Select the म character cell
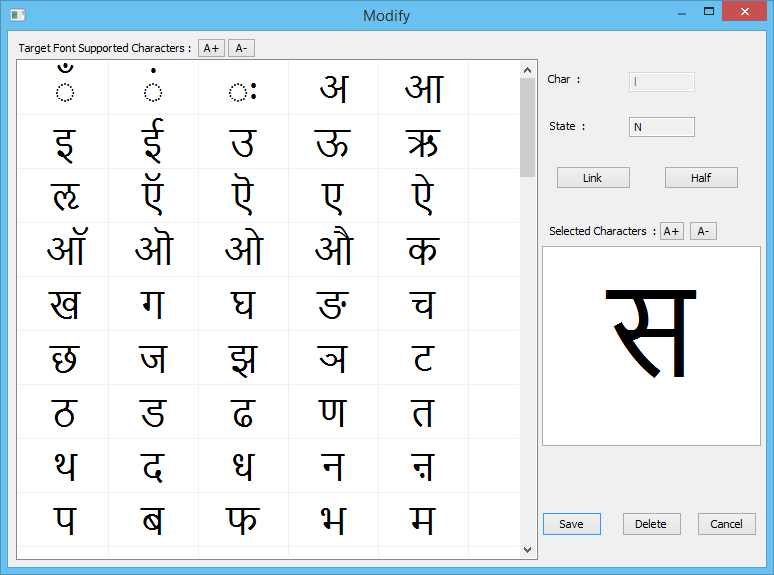Screen dimensions: 774x575 pyautogui.click(x=423, y=519)
